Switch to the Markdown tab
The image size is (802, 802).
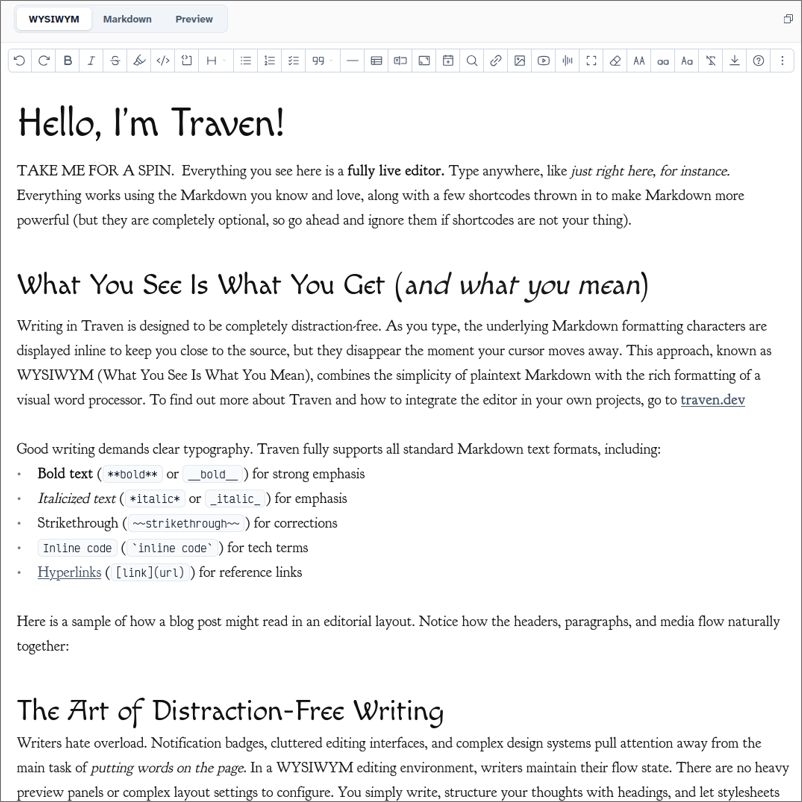click(x=127, y=19)
